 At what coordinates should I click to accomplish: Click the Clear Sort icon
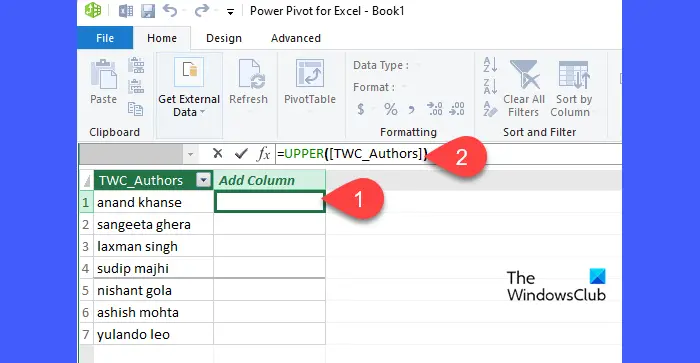tap(490, 108)
